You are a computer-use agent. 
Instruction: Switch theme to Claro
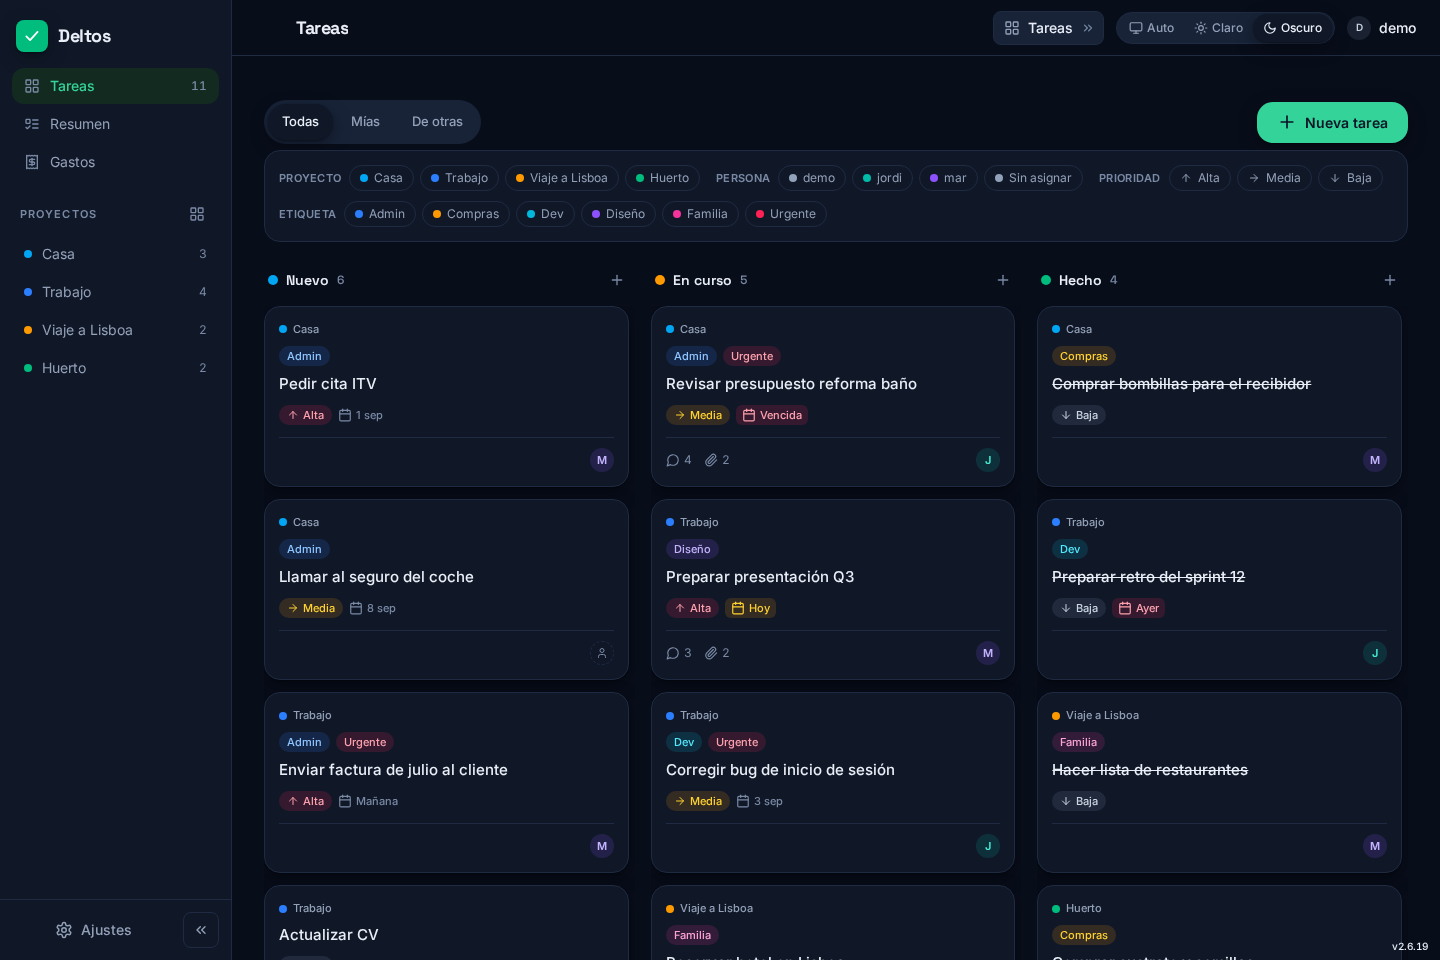[x=1219, y=28]
